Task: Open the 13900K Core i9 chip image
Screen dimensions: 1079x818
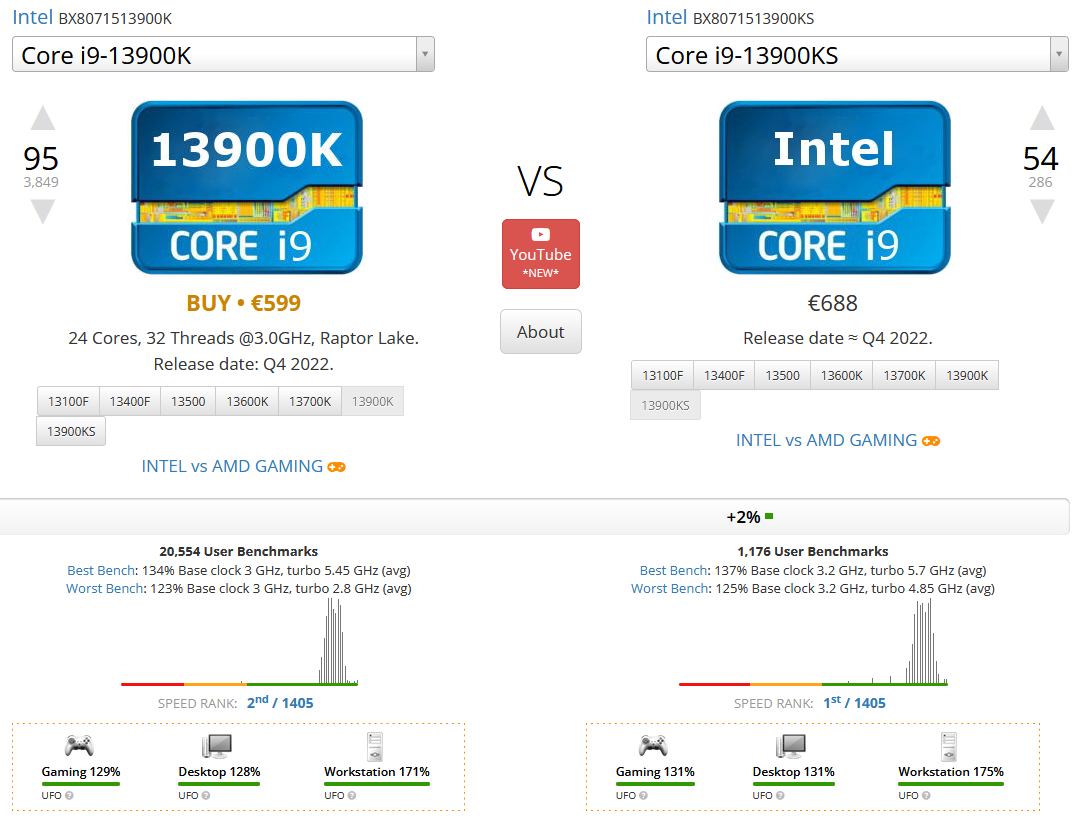Action: (247, 188)
